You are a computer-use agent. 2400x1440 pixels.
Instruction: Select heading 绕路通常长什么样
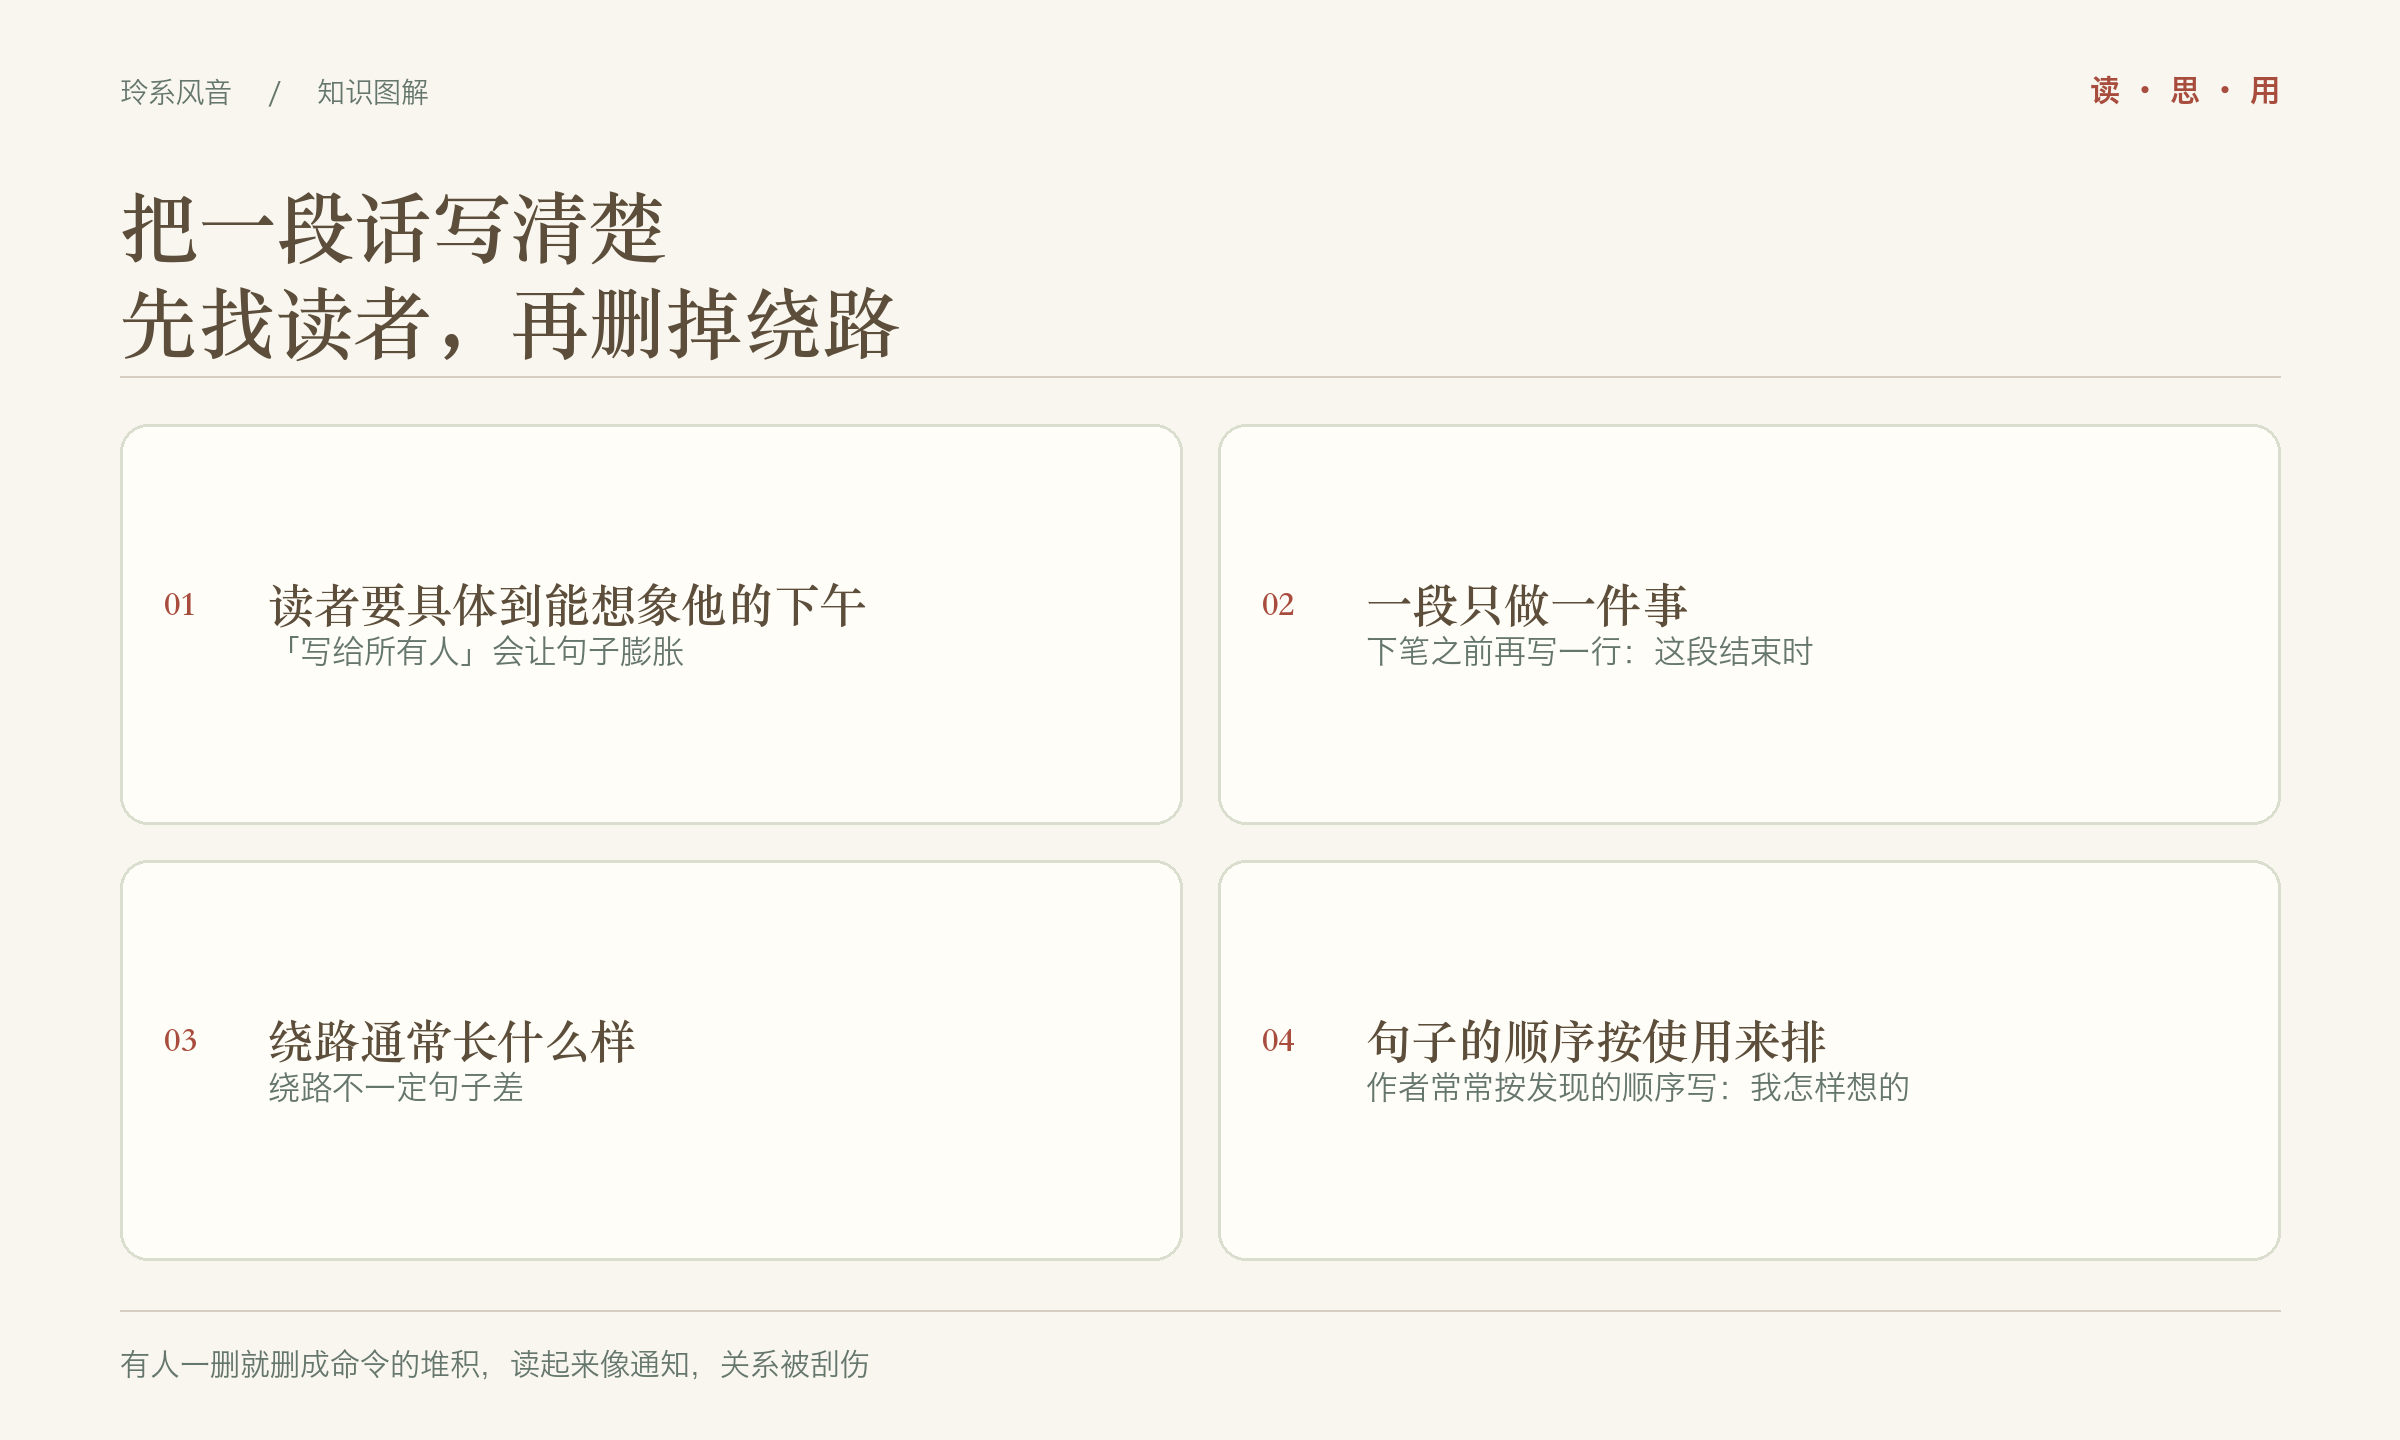point(452,1041)
